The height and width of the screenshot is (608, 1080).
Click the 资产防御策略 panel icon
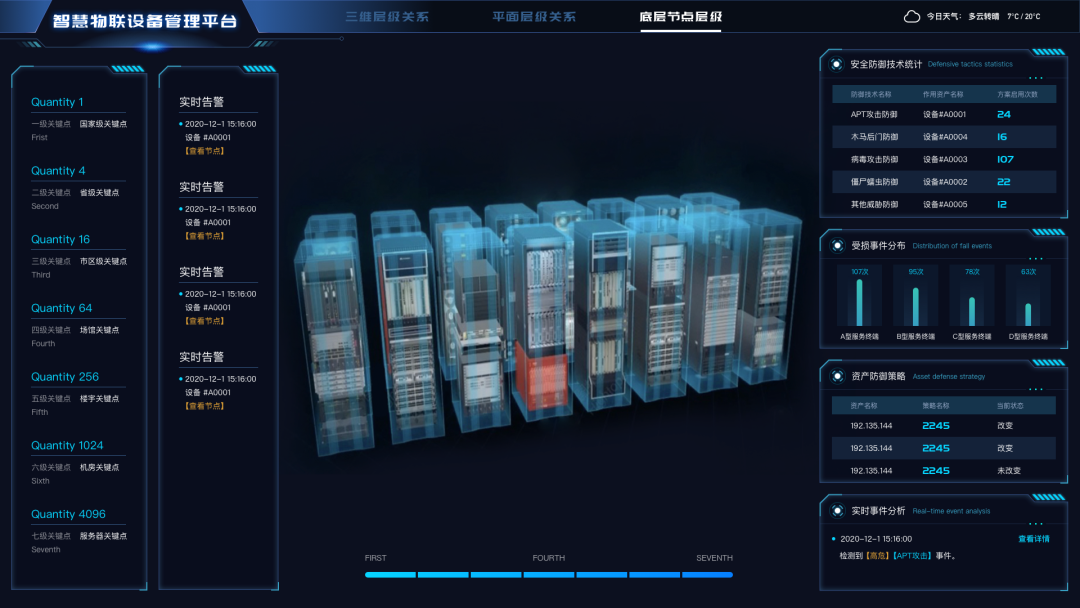pyautogui.click(x=836, y=376)
